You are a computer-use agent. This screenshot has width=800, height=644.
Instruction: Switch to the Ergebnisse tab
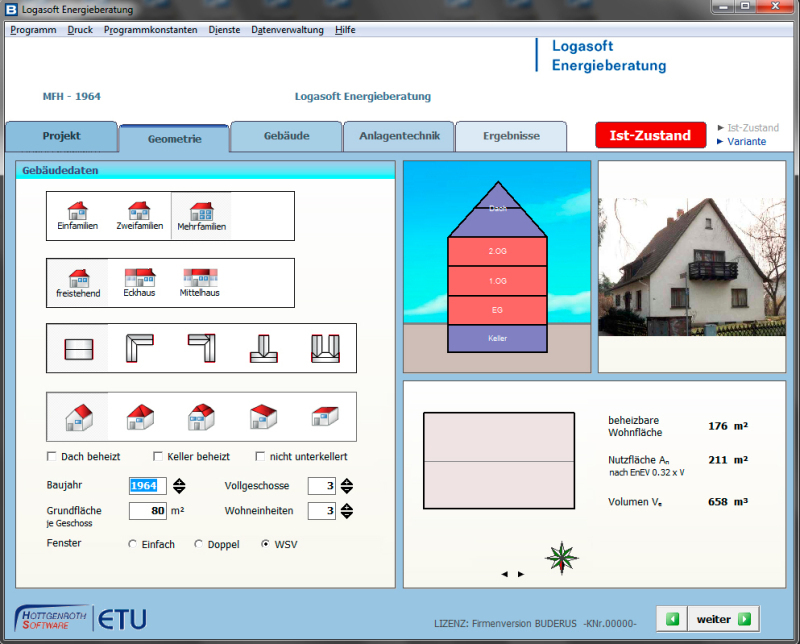tap(511, 136)
